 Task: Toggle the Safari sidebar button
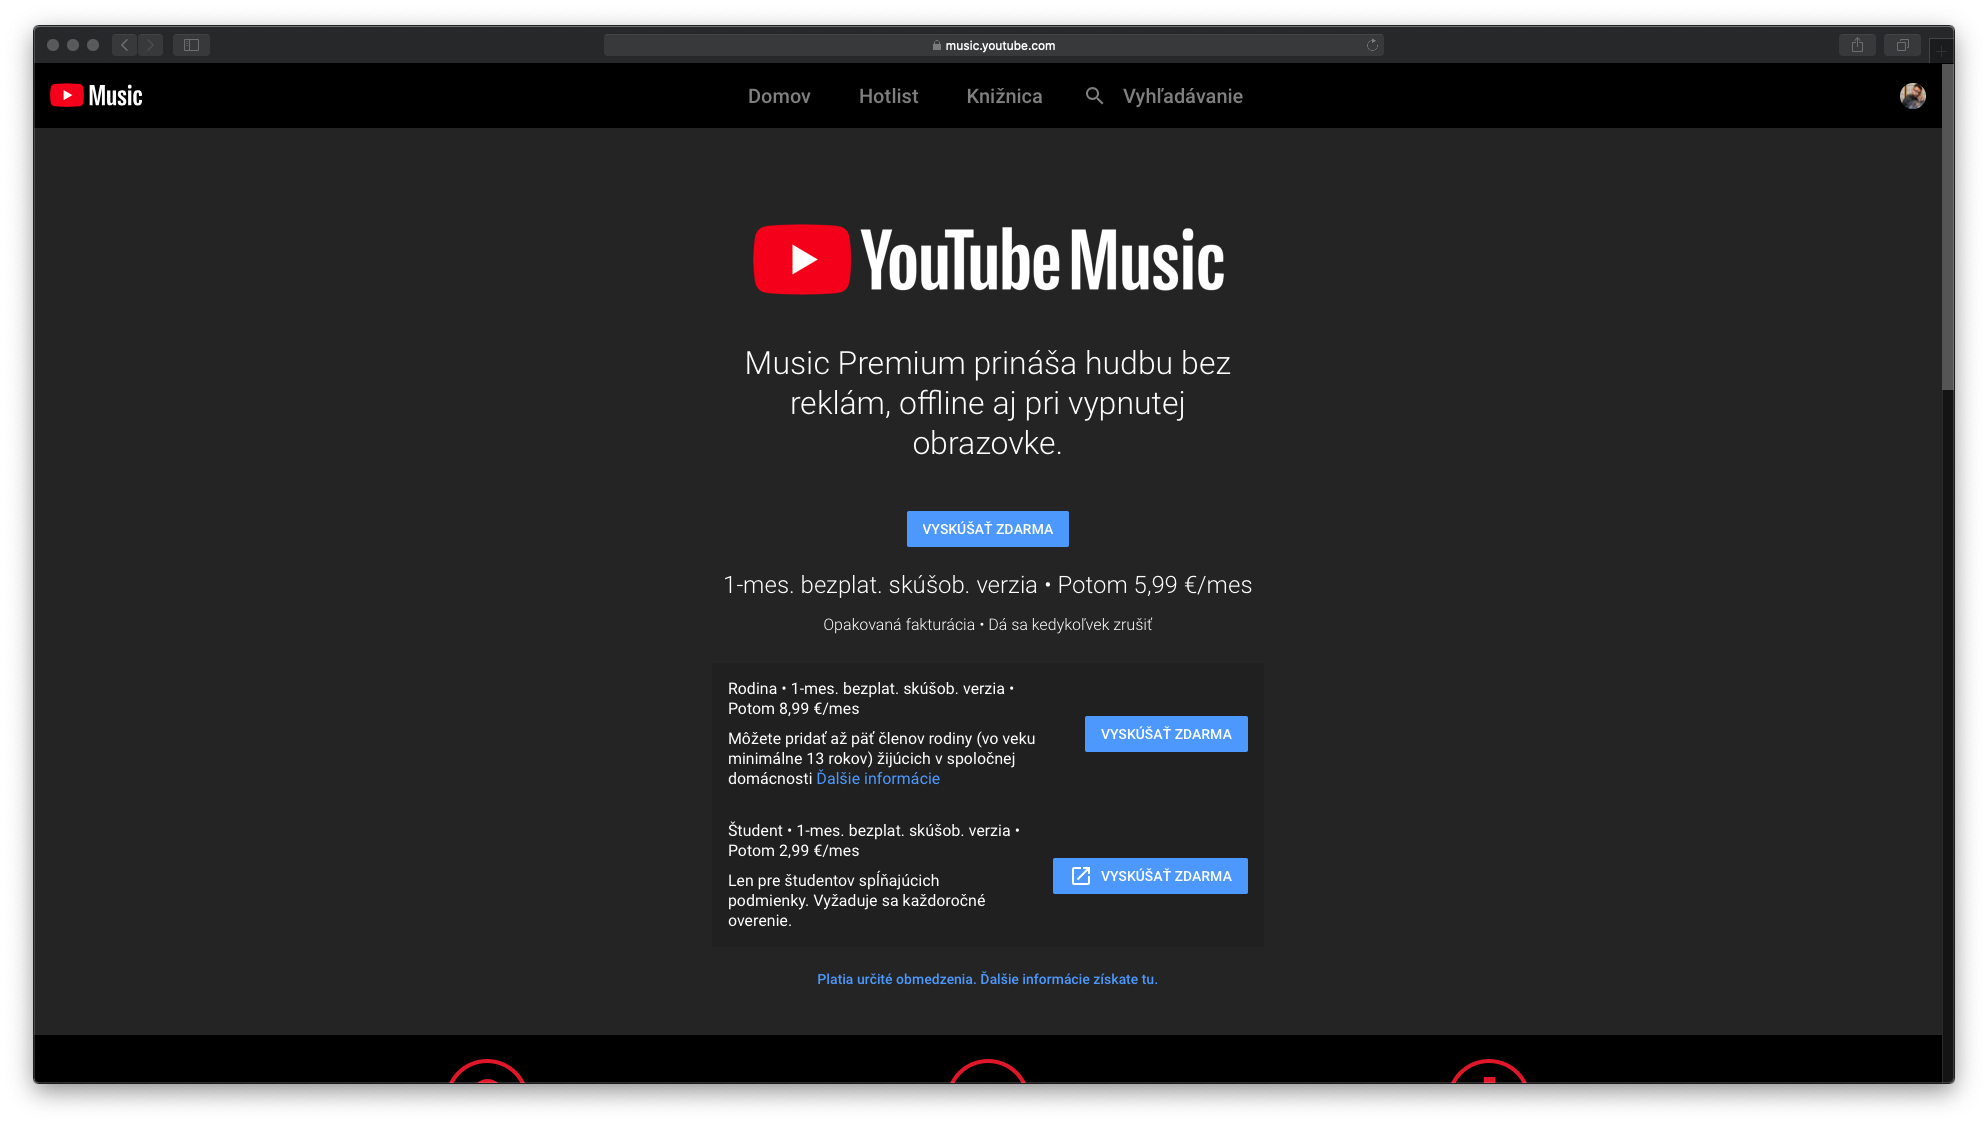tap(191, 45)
